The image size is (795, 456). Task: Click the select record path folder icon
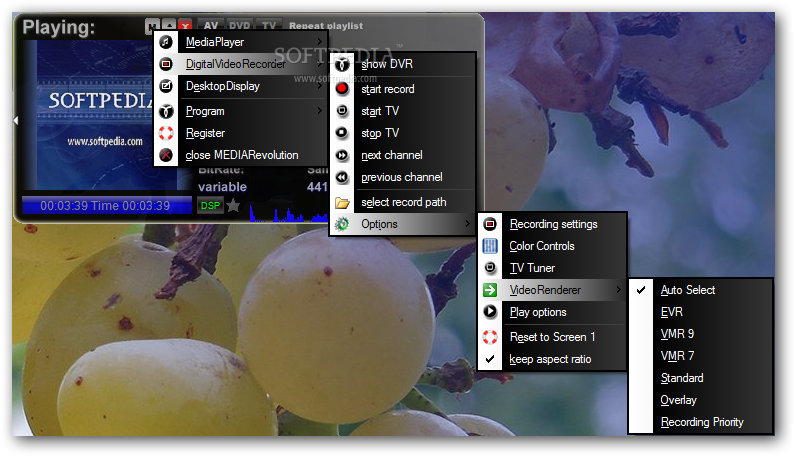342,202
